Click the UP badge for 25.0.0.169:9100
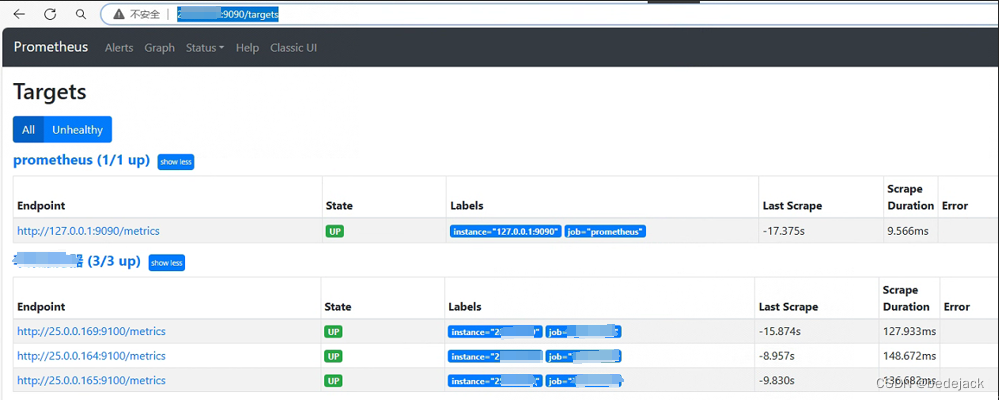The width and height of the screenshot is (999, 400). [x=333, y=331]
